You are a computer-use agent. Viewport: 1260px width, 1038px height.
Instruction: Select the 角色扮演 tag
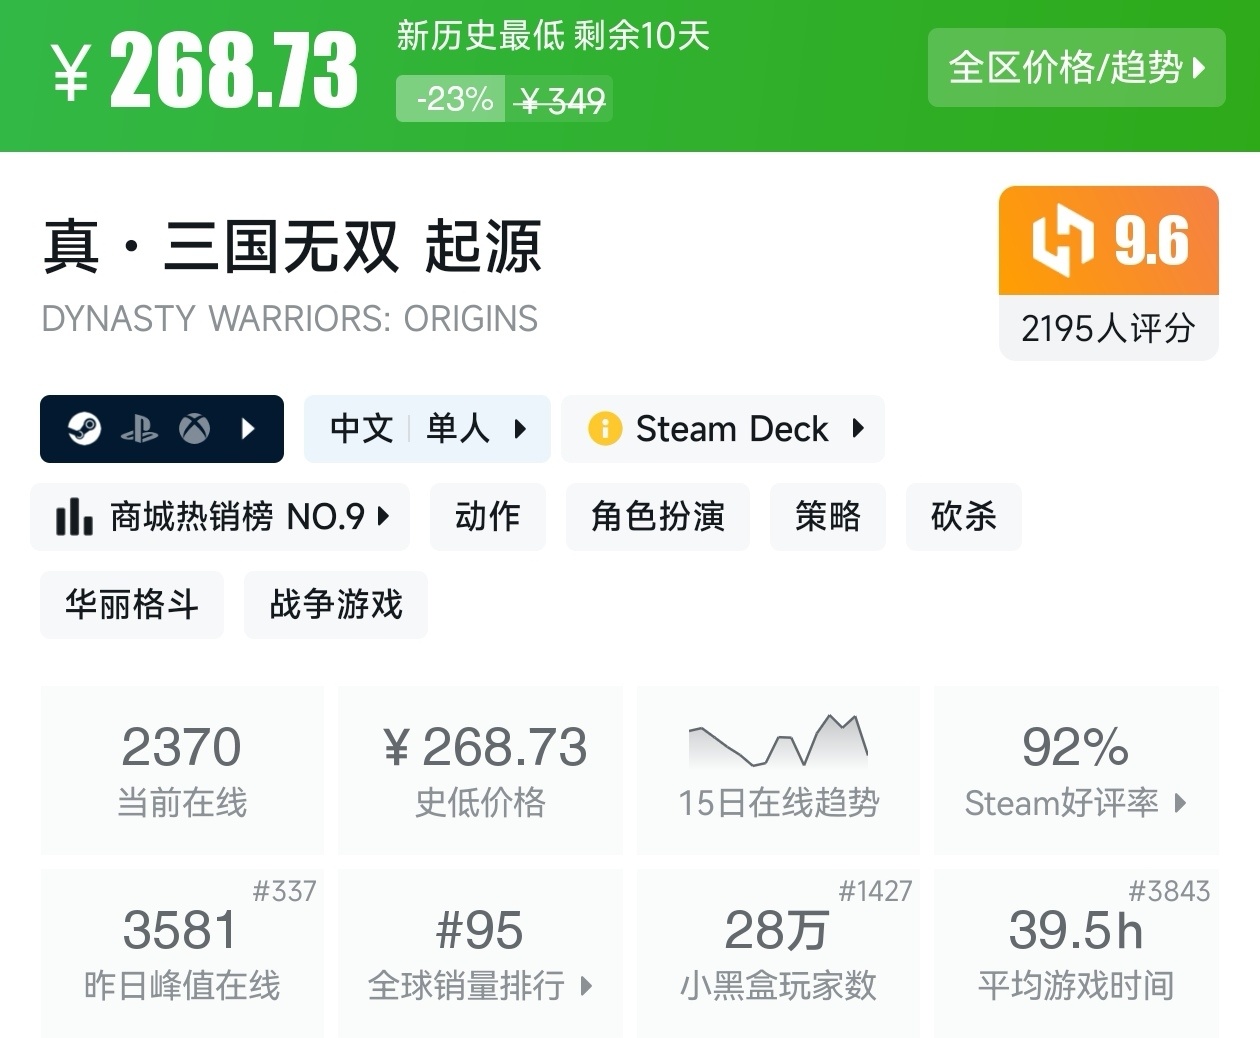click(x=657, y=517)
